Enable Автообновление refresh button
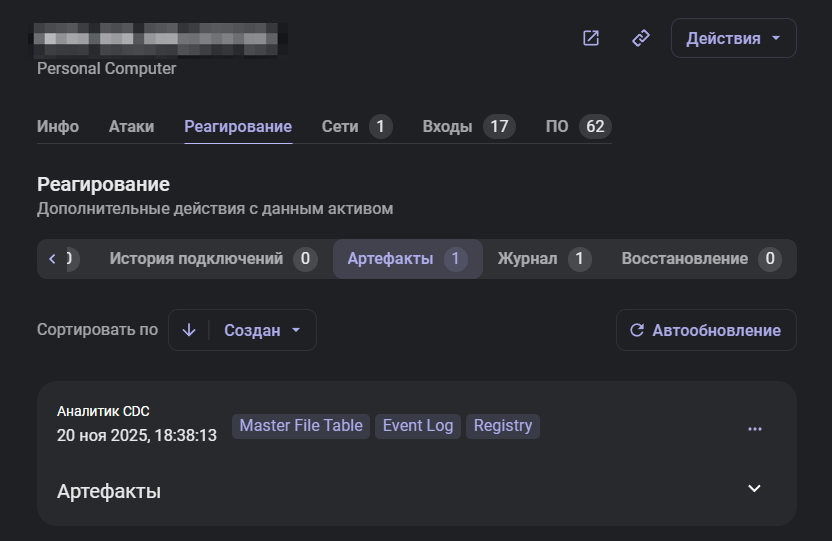This screenshot has width=832, height=541. click(706, 330)
